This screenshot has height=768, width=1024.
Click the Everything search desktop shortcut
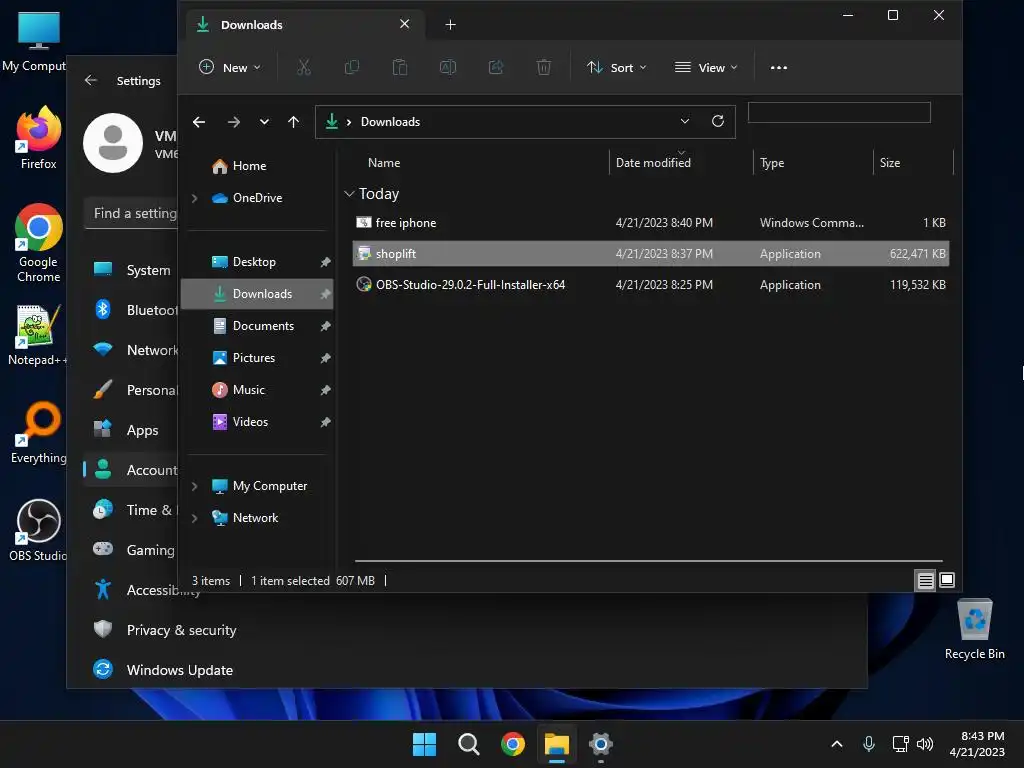39,432
